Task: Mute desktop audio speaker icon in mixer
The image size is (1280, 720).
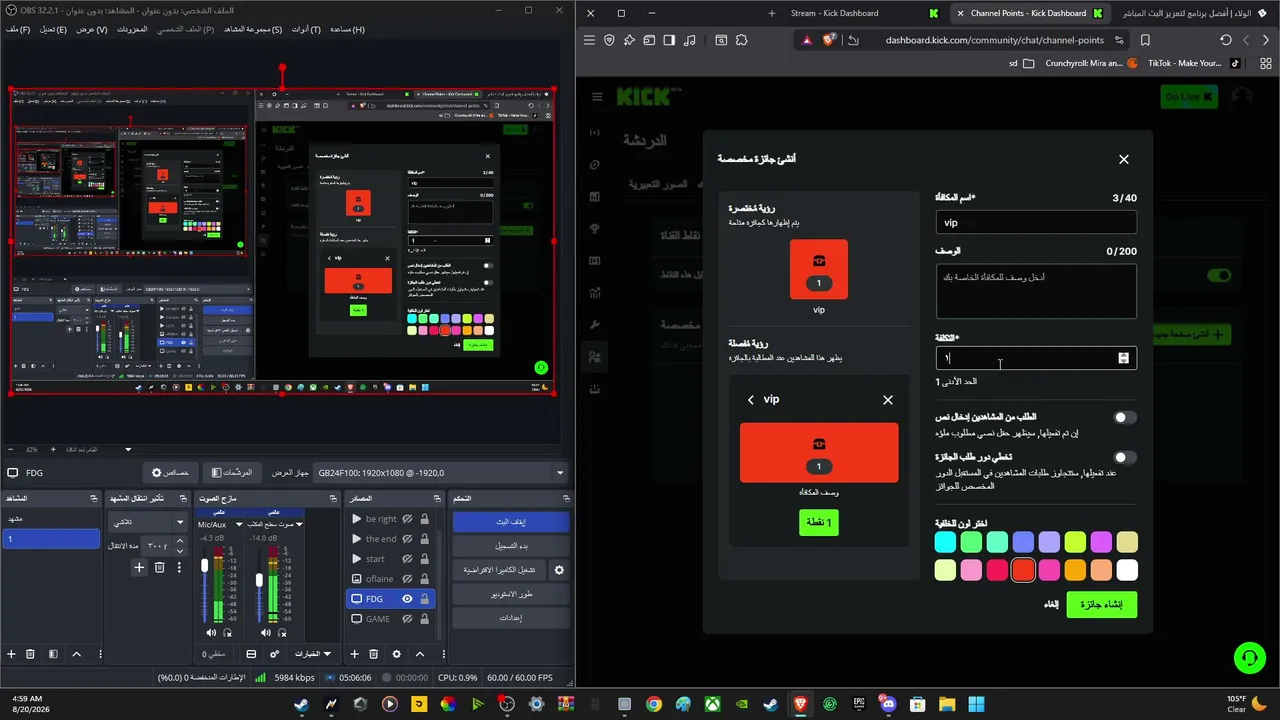Action: pos(265,633)
